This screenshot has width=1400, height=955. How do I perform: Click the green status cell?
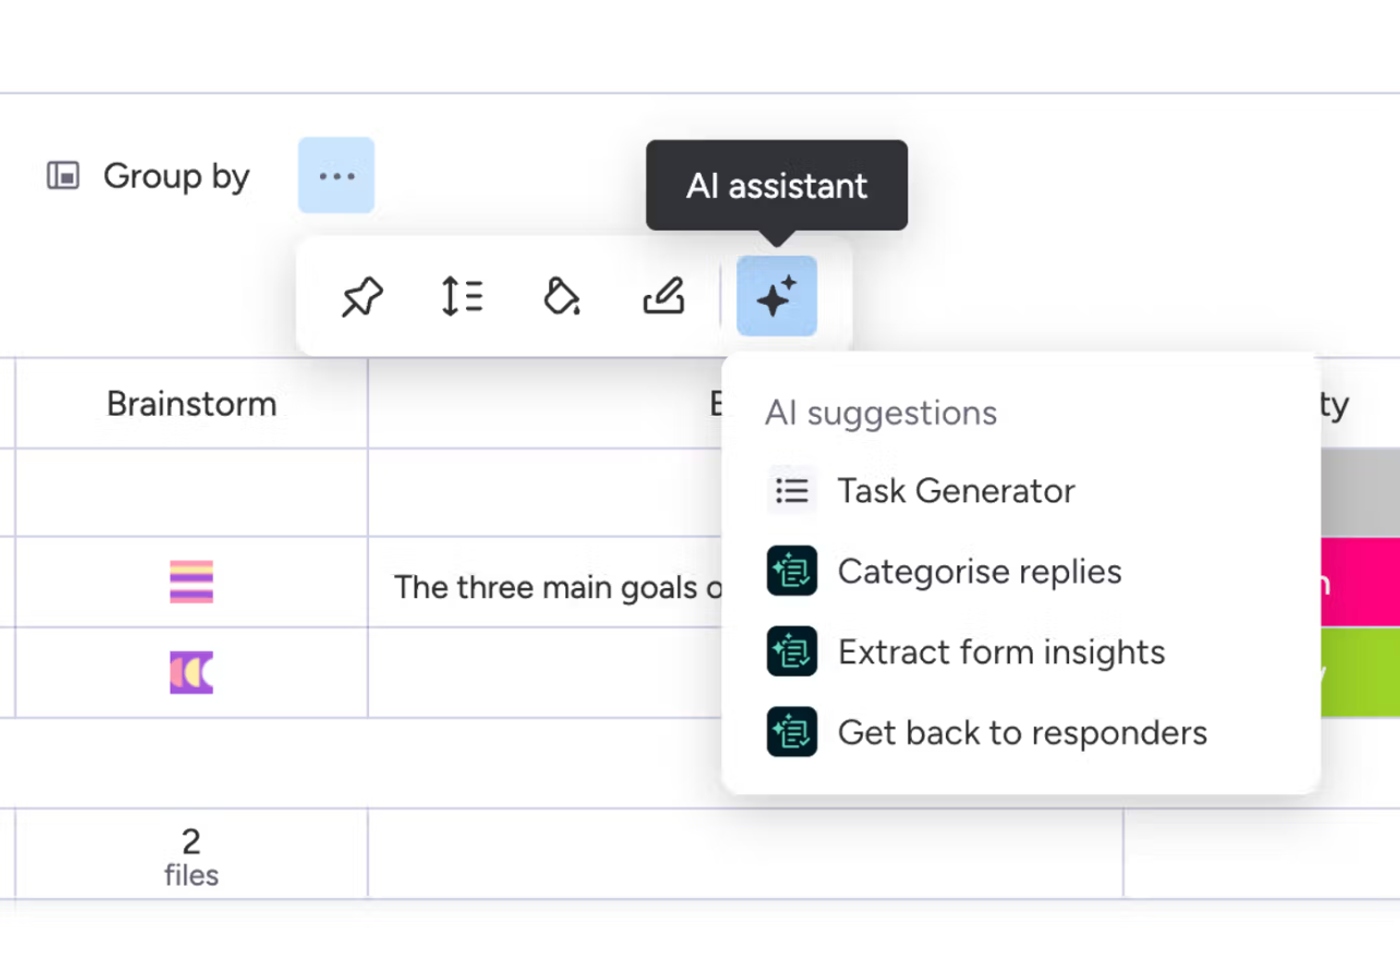(x=1360, y=672)
